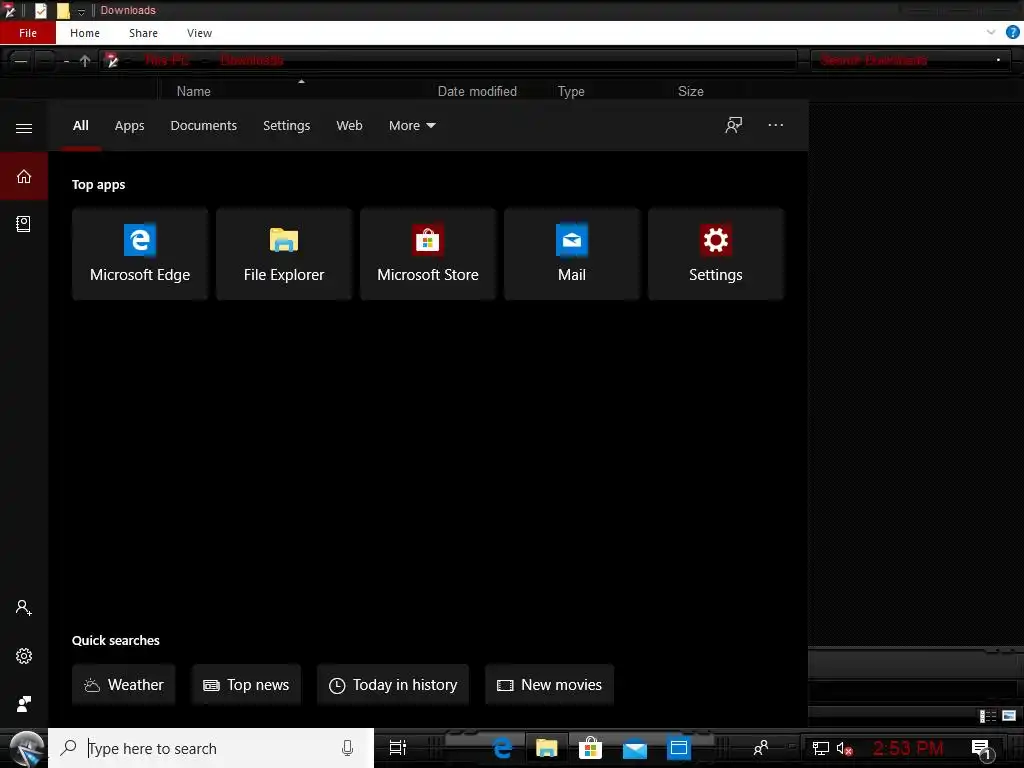
Task: Open the three-dot options menu in search
Action: pyautogui.click(x=776, y=125)
